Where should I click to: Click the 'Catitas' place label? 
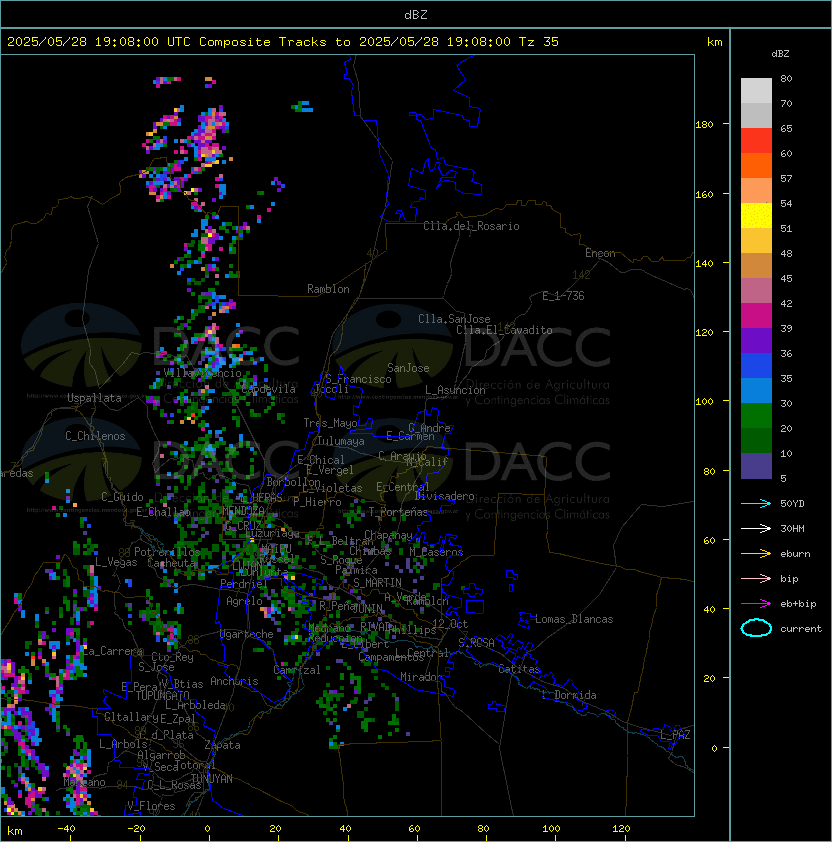[x=519, y=669]
